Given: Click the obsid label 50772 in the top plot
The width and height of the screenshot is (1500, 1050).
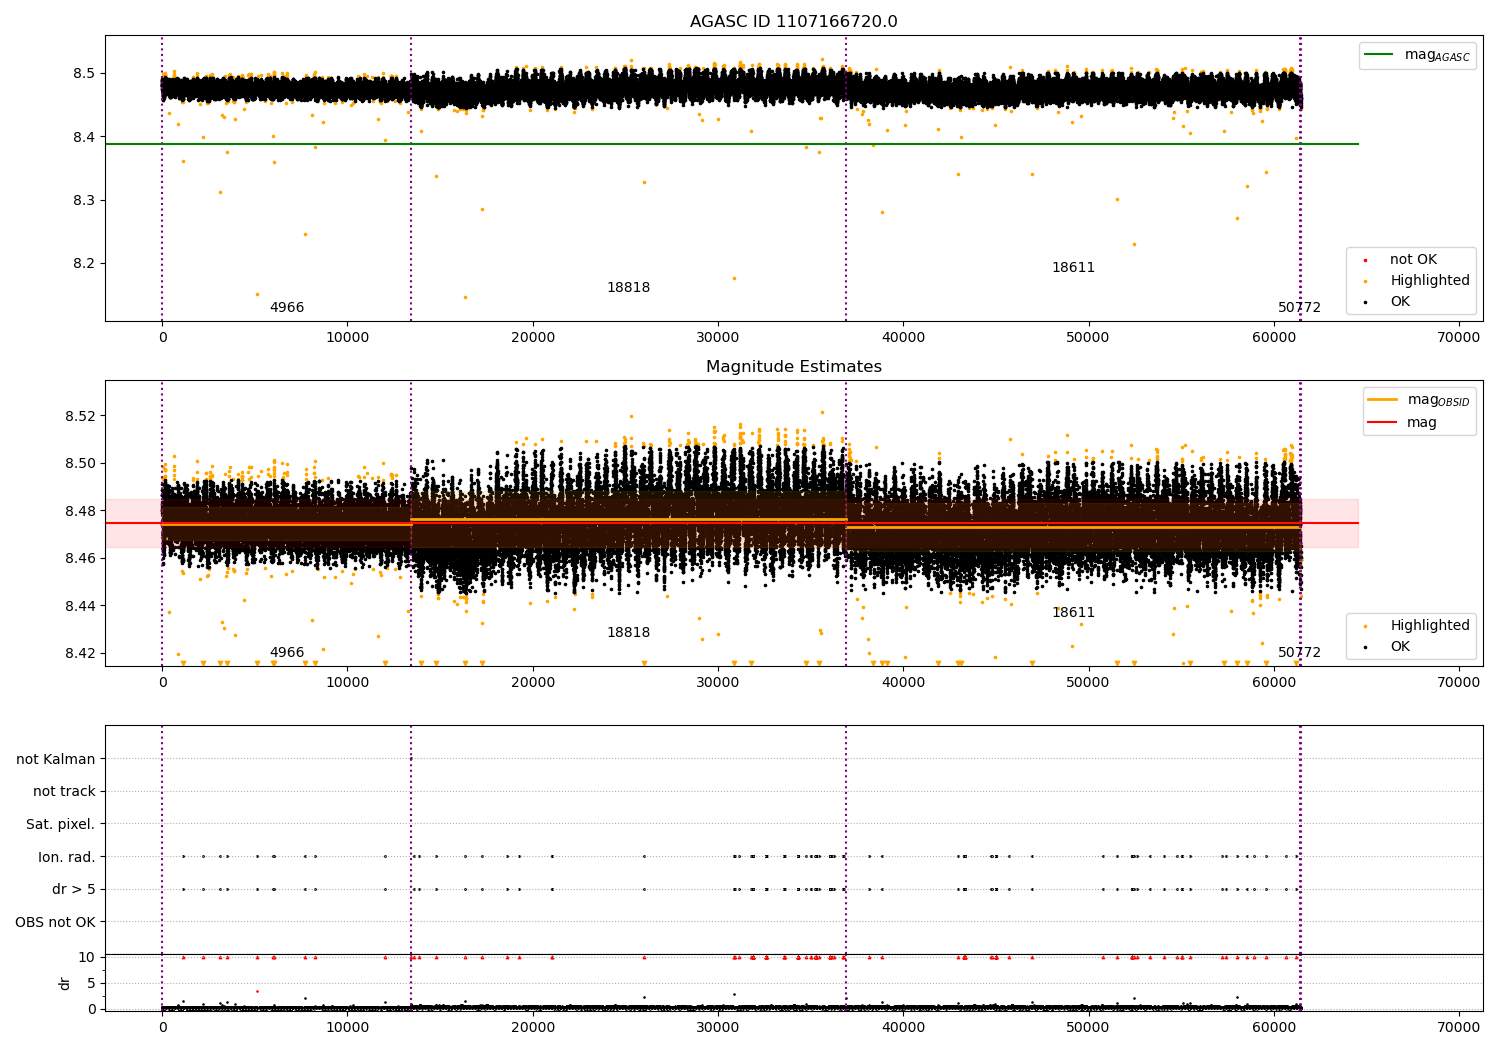Looking at the screenshot, I should click(x=1299, y=308).
